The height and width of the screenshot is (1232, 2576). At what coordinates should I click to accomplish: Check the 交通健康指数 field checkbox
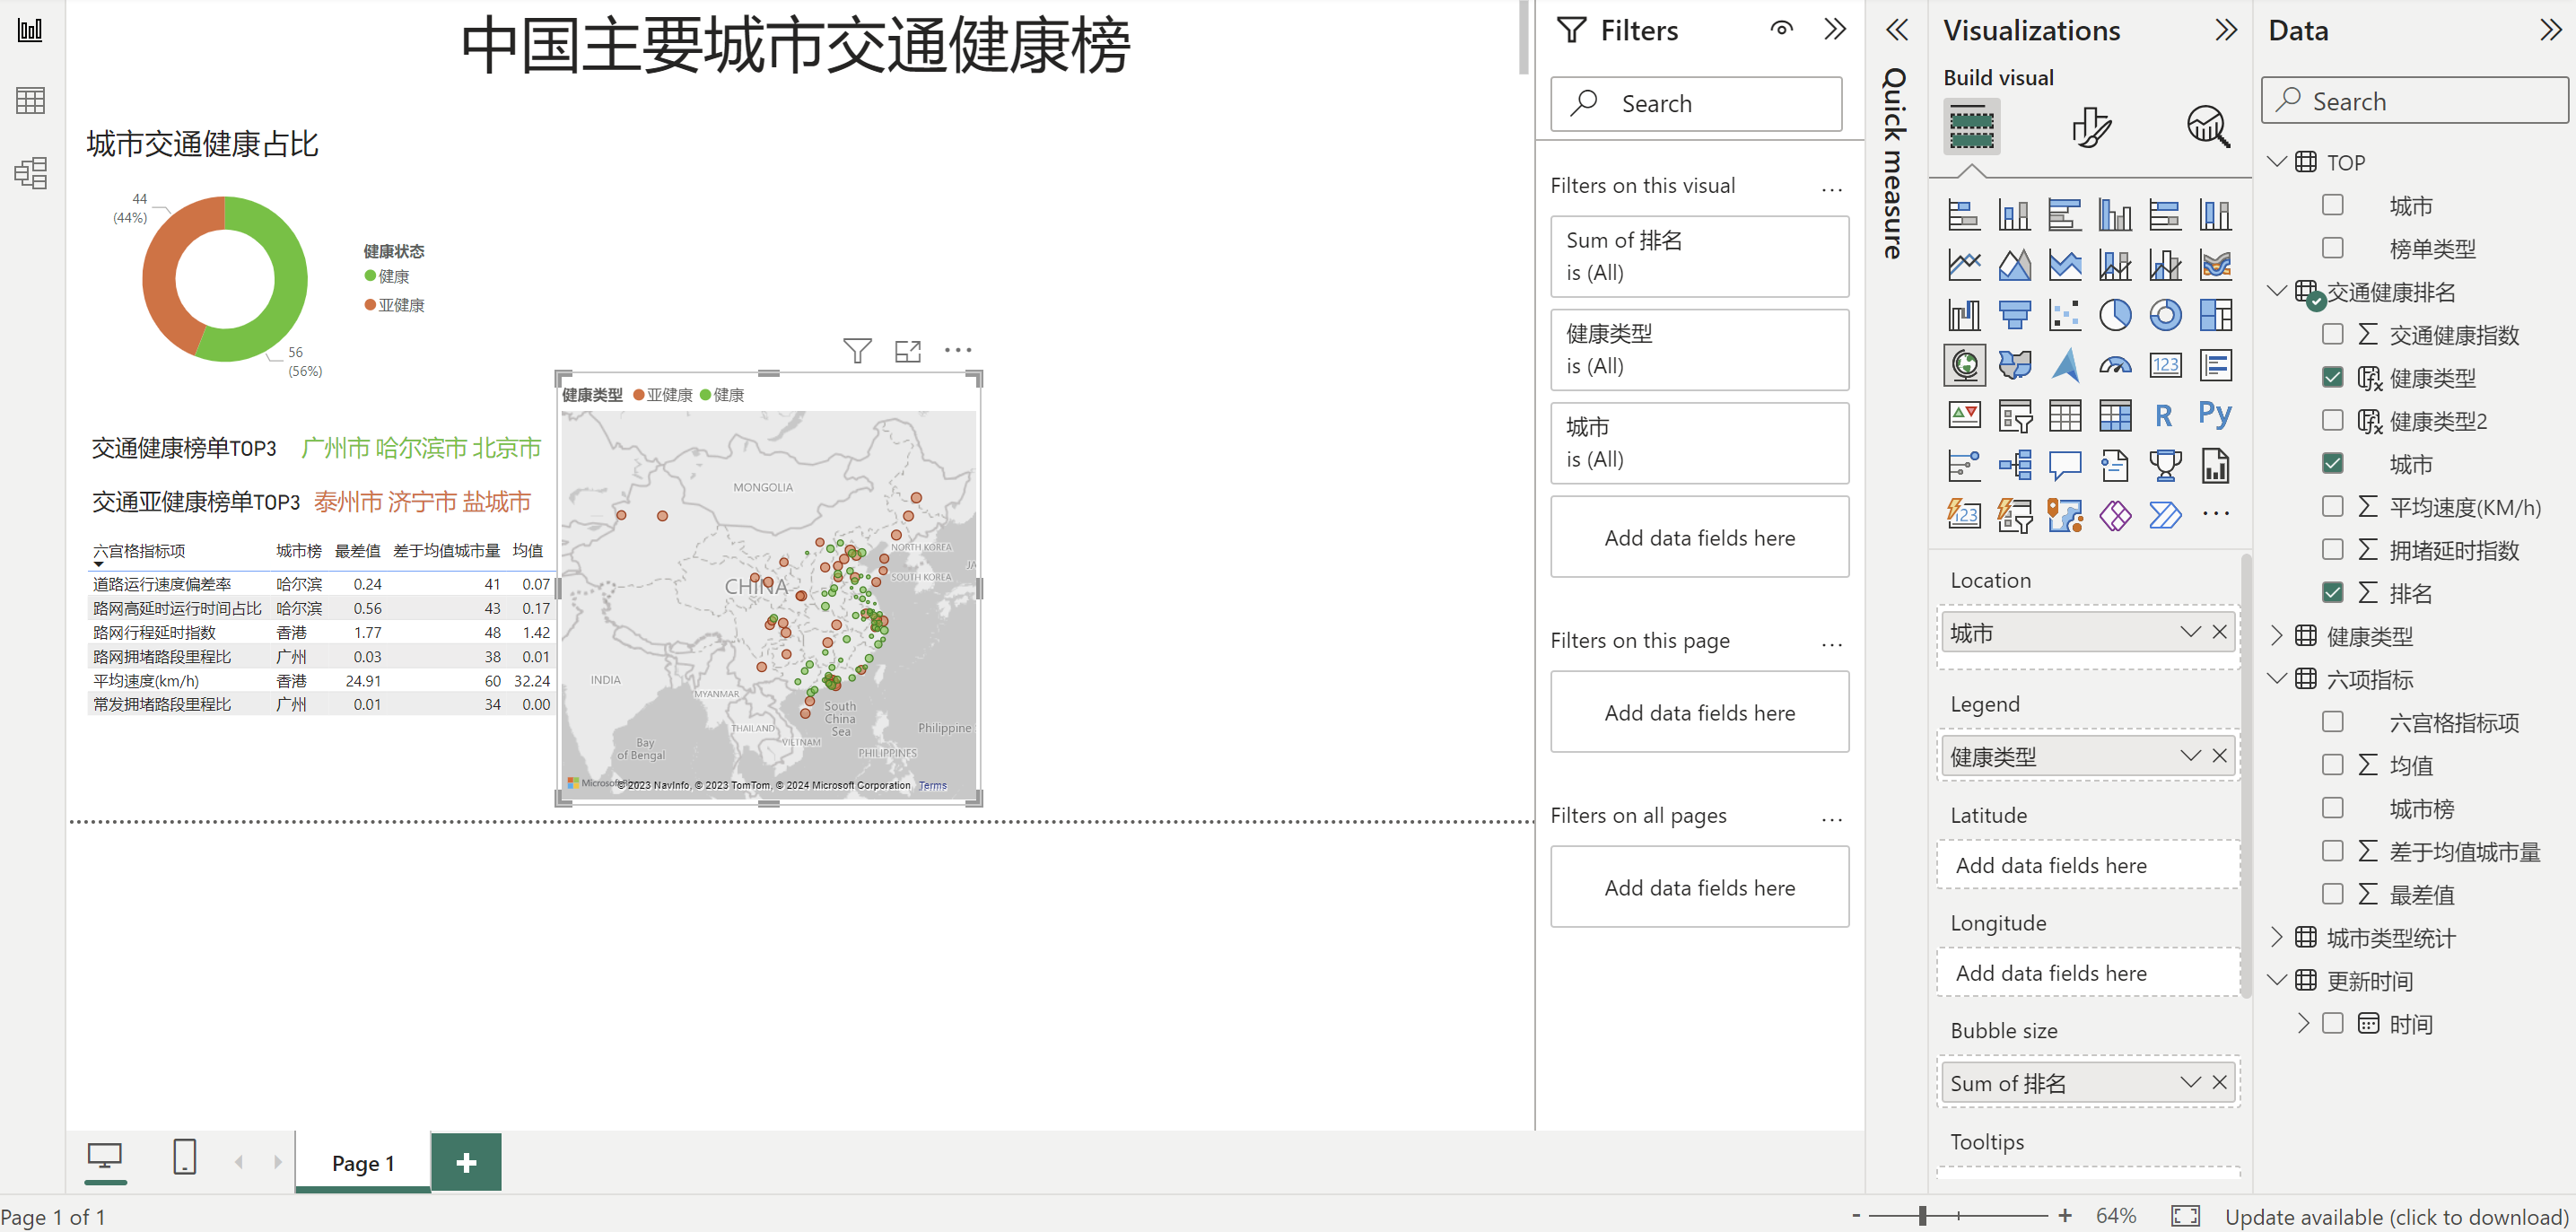tap(2332, 334)
